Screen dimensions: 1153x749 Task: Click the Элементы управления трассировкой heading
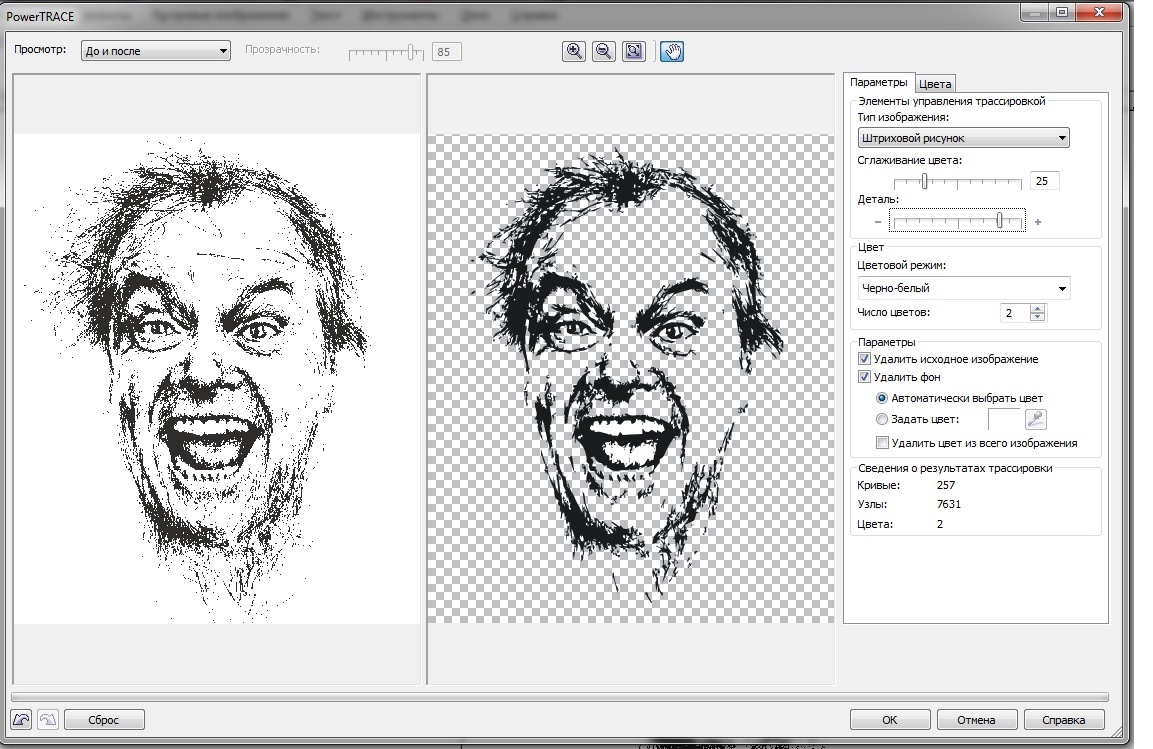(x=952, y=101)
